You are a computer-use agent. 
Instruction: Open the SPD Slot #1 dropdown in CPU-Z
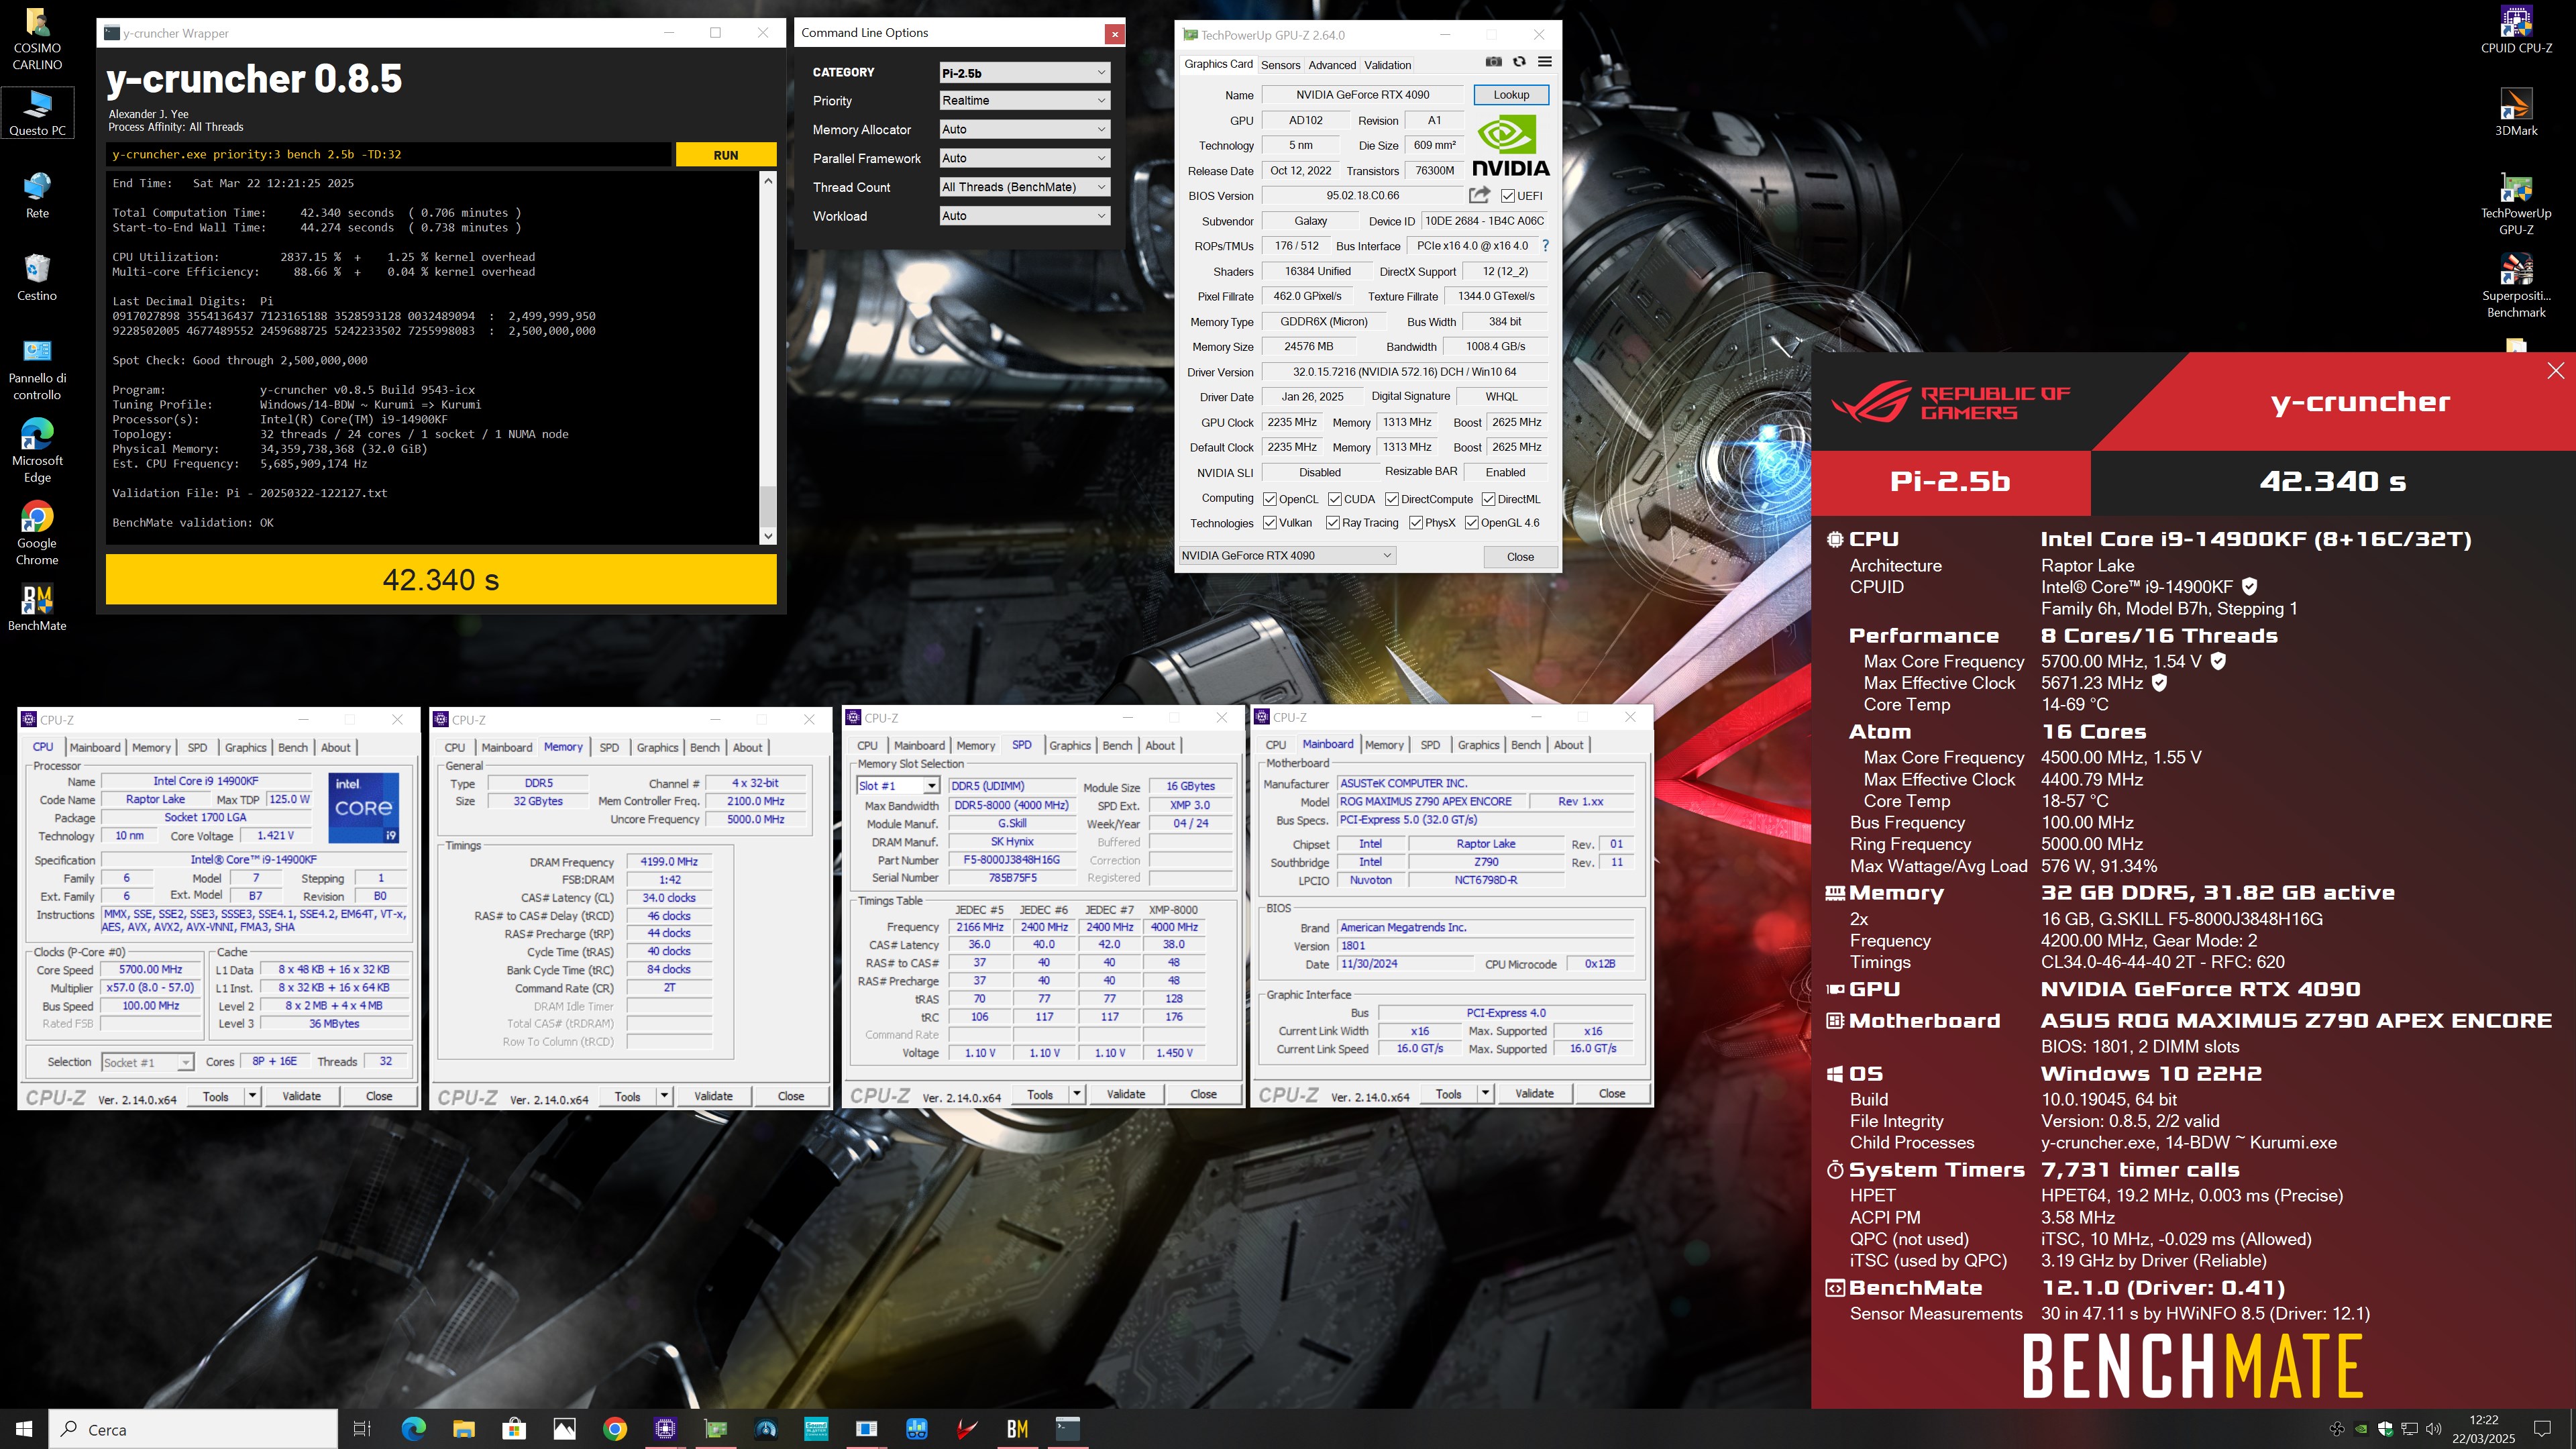click(898, 786)
